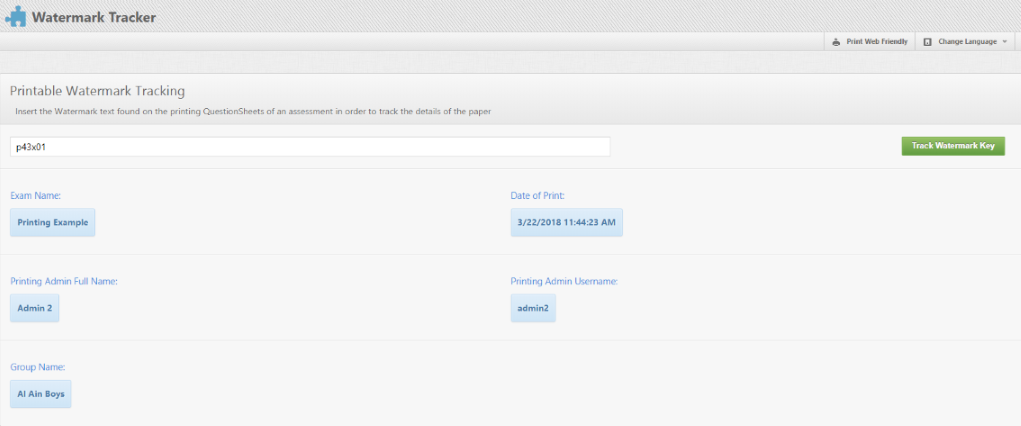The width and height of the screenshot is (1021, 426).
Task: Click the blue puzzle piece logo
Action: (x=16, y=17)
